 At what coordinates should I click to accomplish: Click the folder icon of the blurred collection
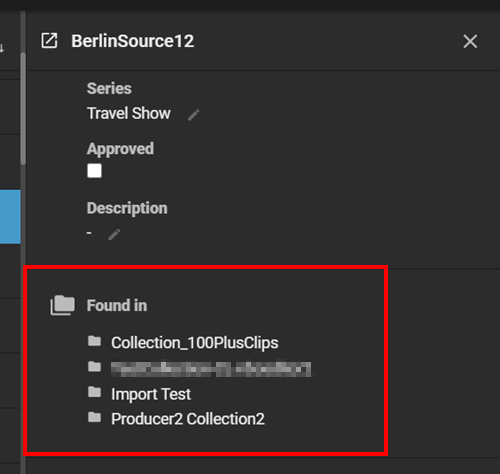[x=95, y=367]
